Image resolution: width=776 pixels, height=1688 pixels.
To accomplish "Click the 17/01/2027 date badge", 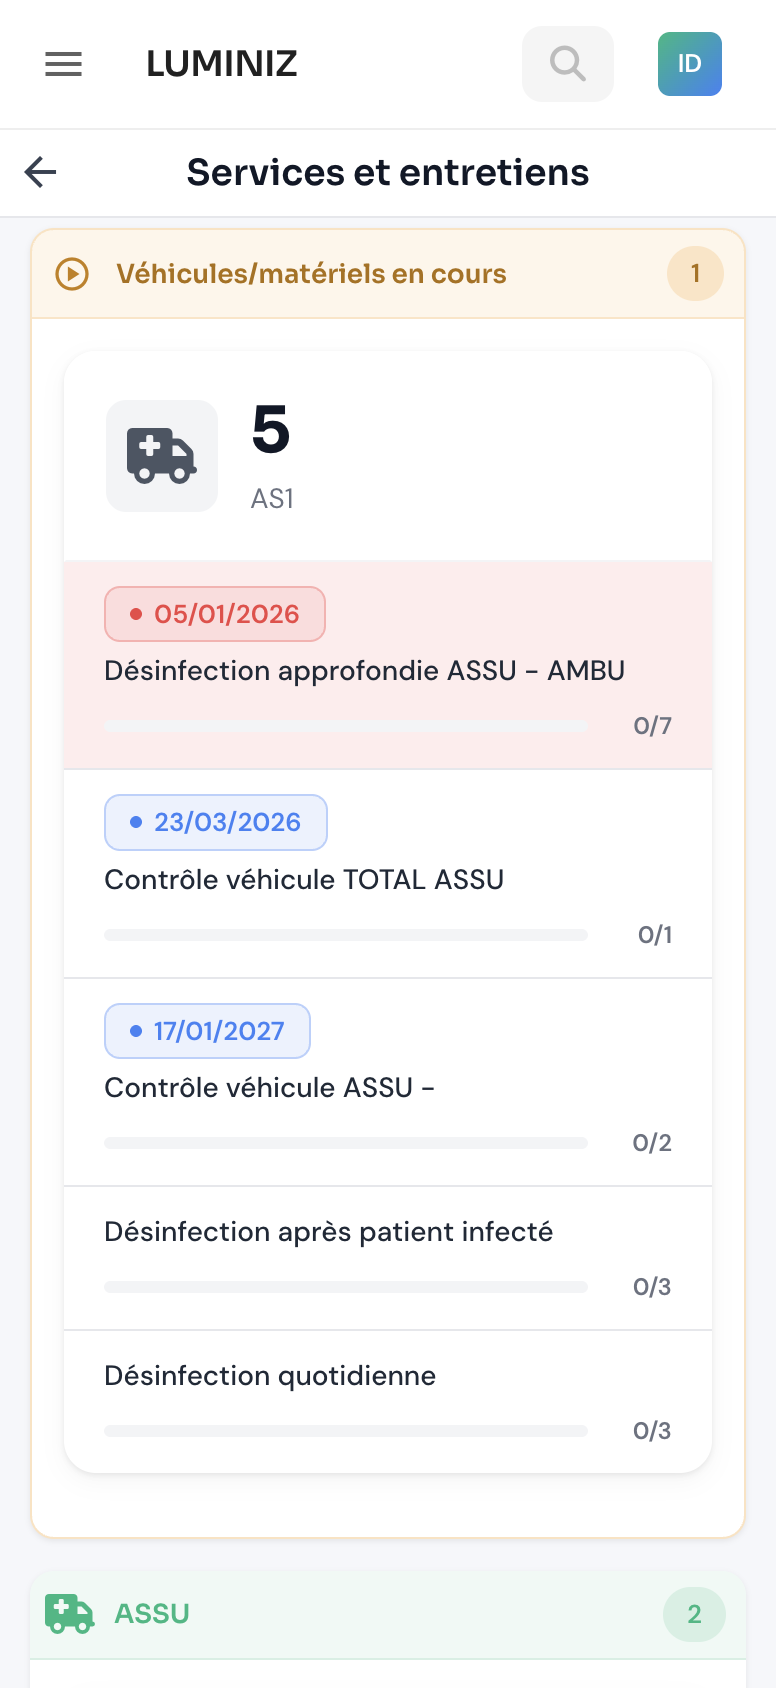I will pos(207,1031).
